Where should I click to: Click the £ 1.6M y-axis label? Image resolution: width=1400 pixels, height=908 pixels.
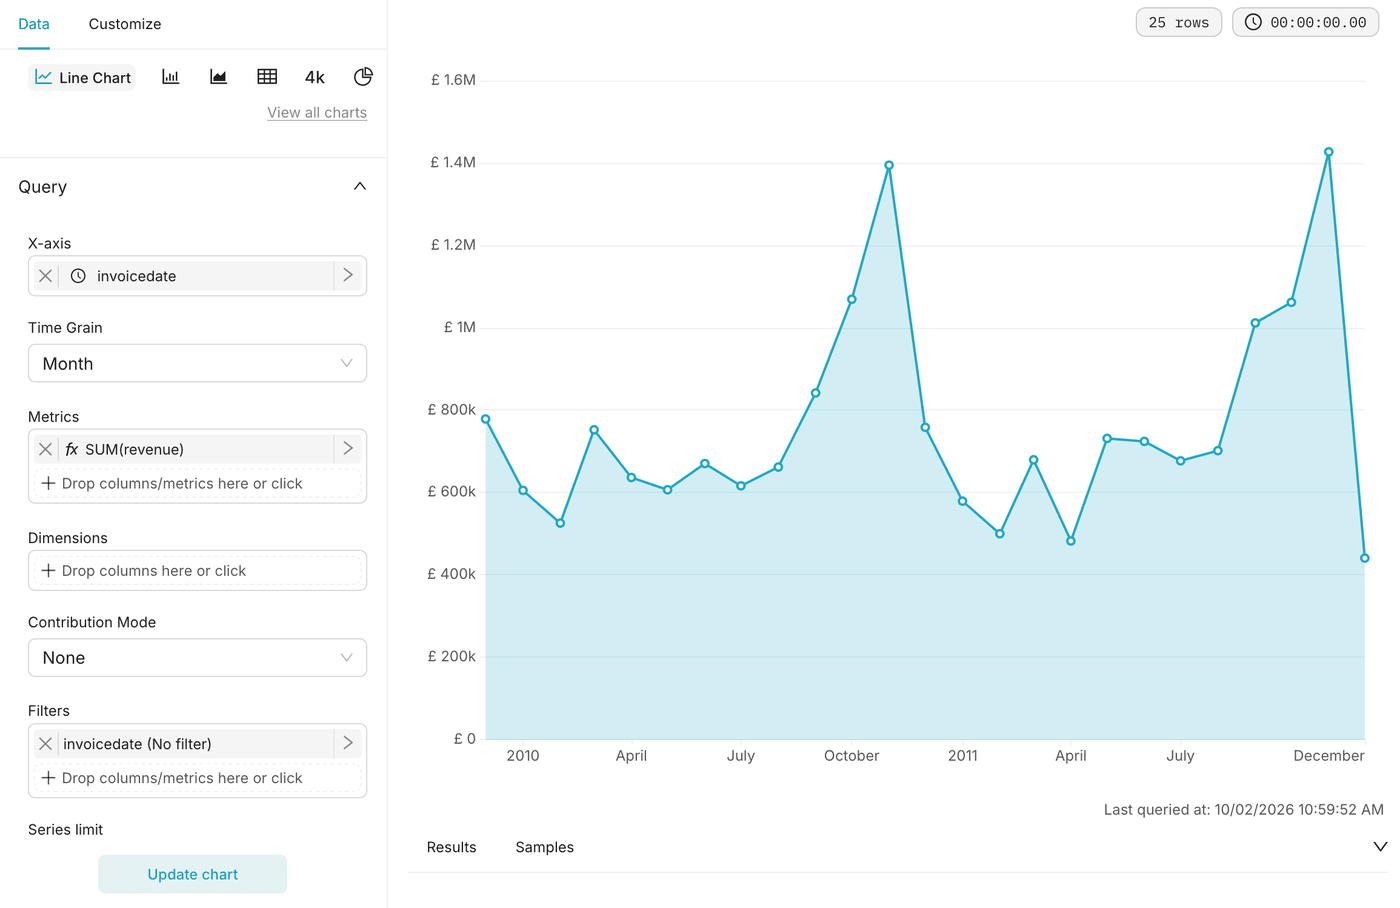[453, 80]
